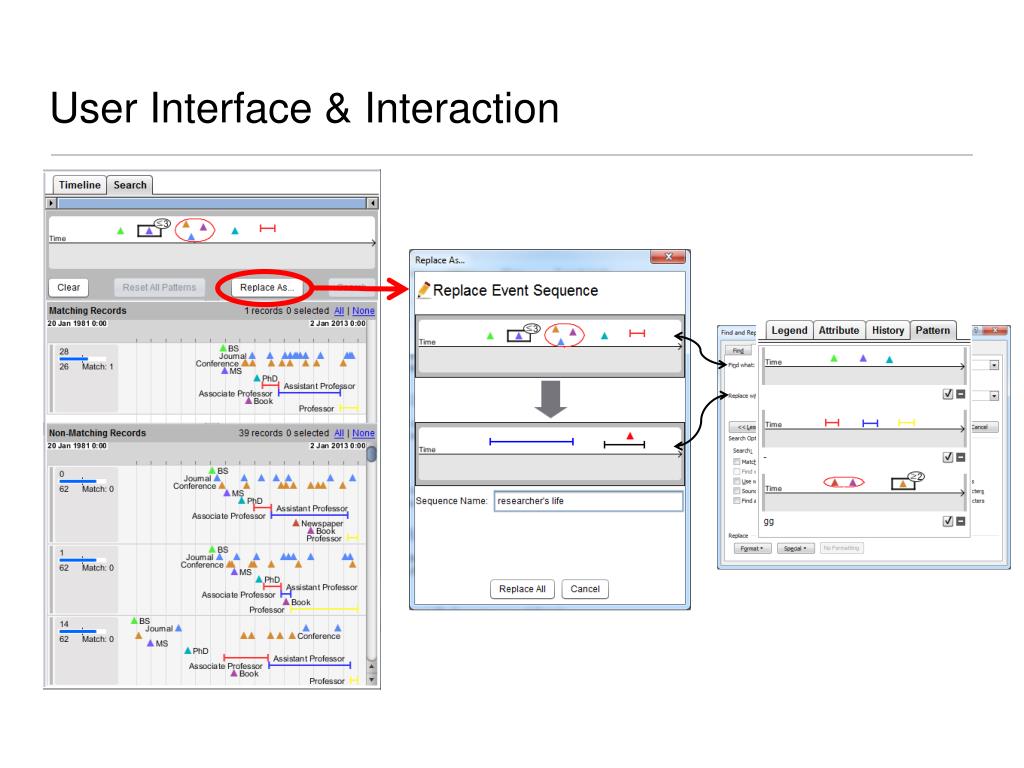1024x768 pixels.
Task: Open the Legend tab
Action: tap(789, 330)
